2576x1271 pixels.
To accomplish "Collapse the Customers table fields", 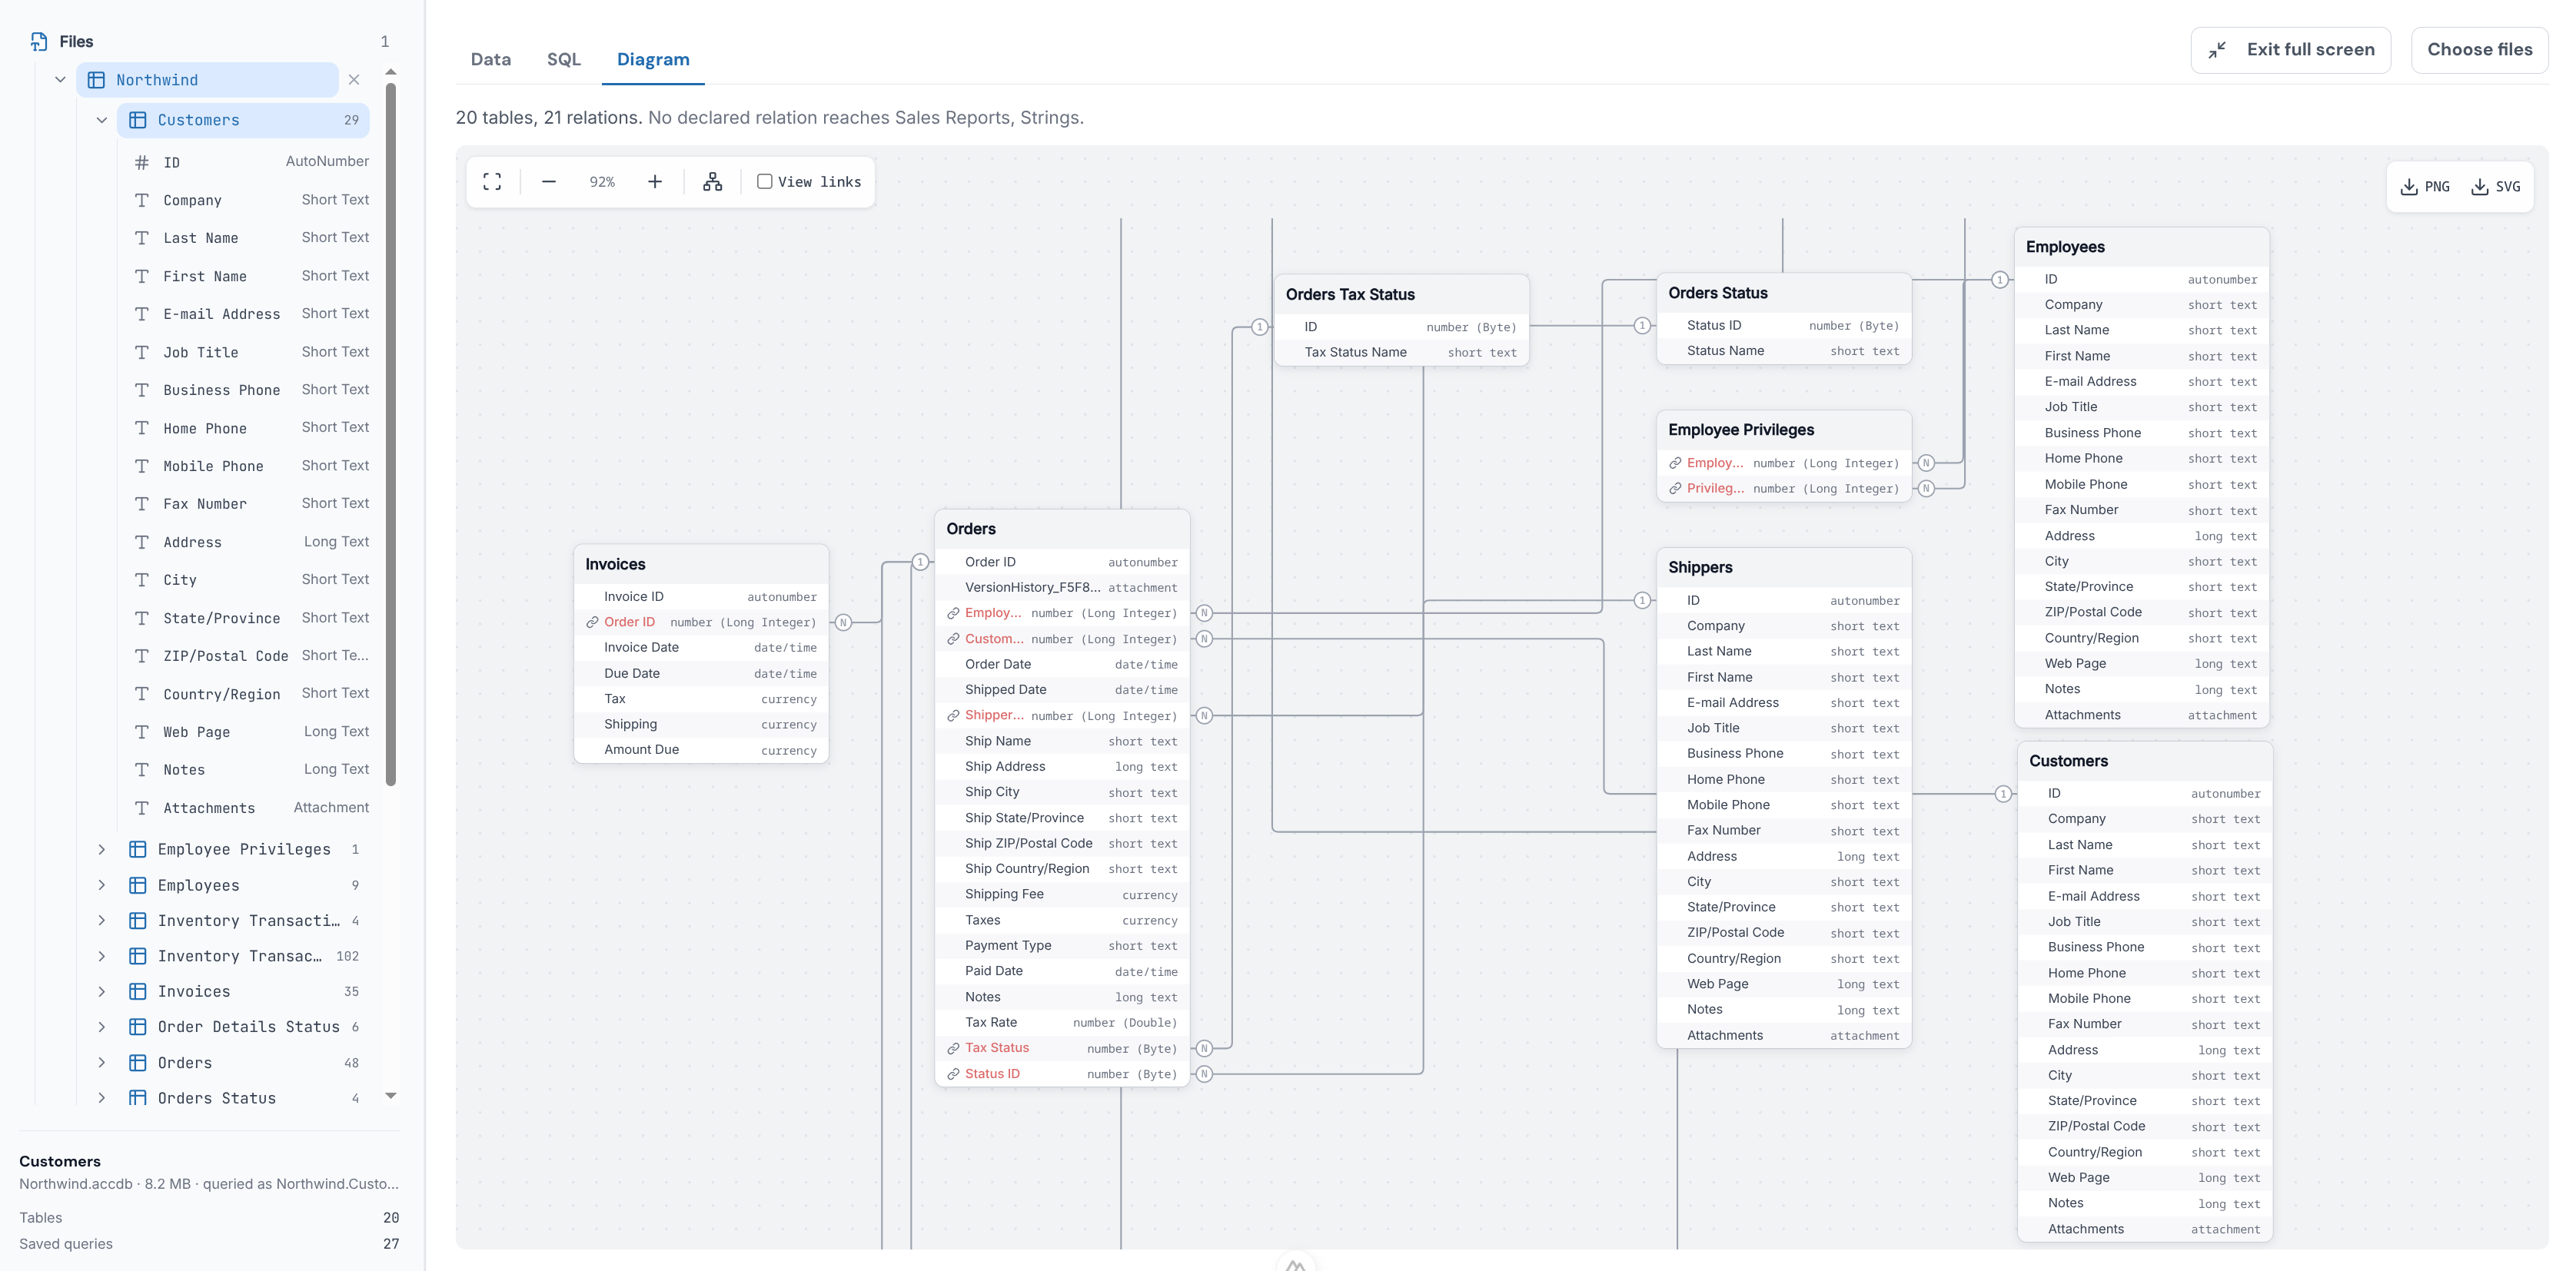I will pos(102,120).
